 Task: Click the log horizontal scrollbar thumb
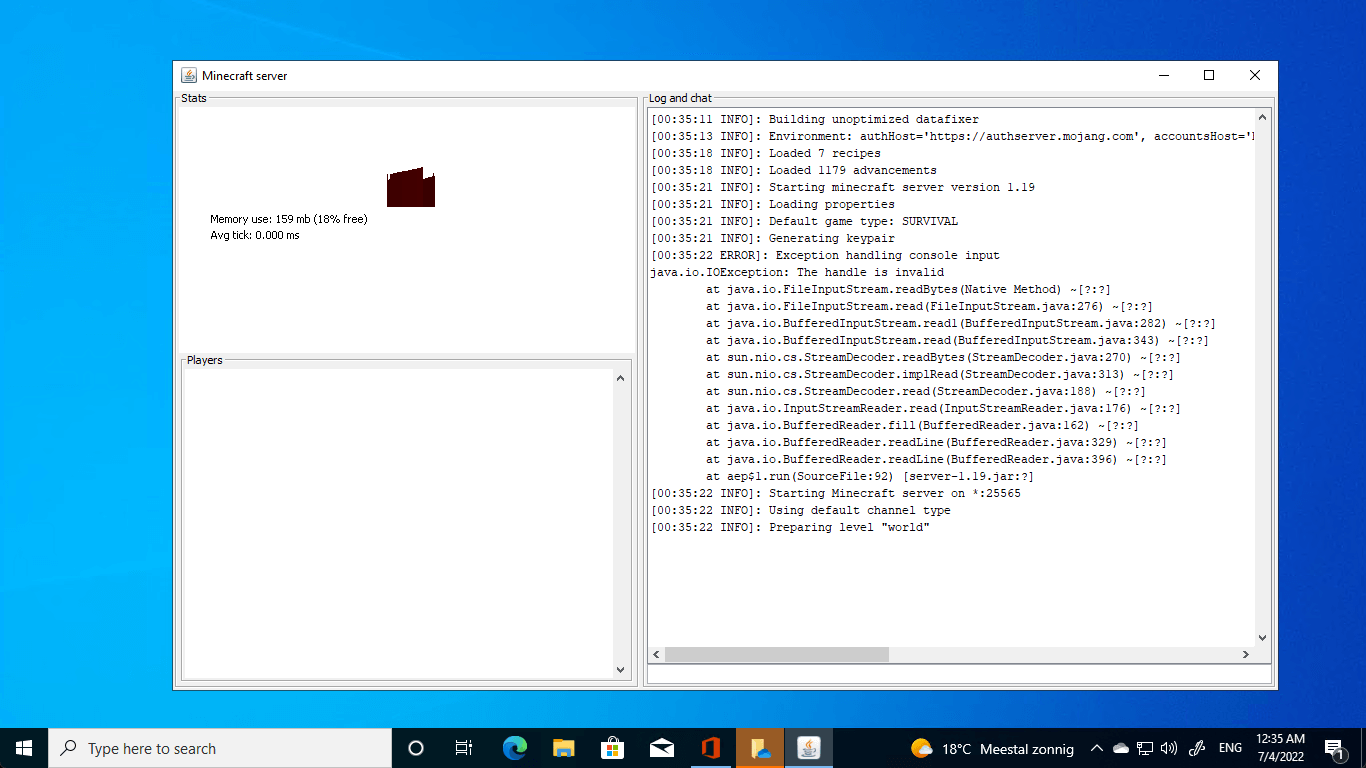point(777,654)
